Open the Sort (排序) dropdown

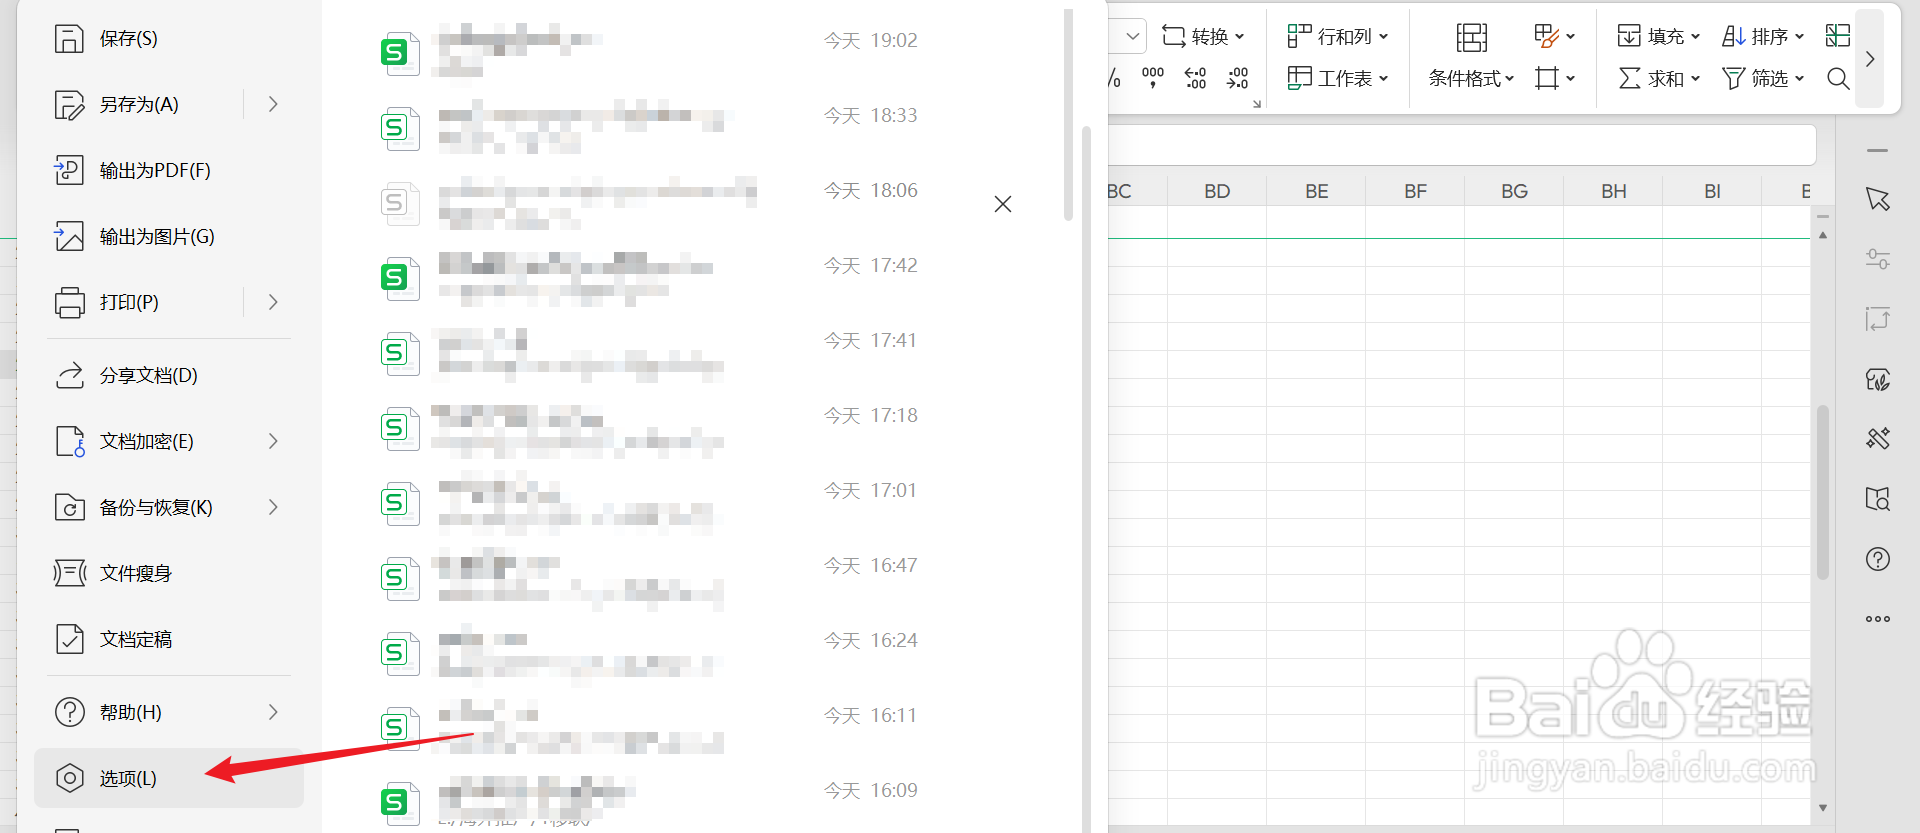click(x=1763, y=37)
